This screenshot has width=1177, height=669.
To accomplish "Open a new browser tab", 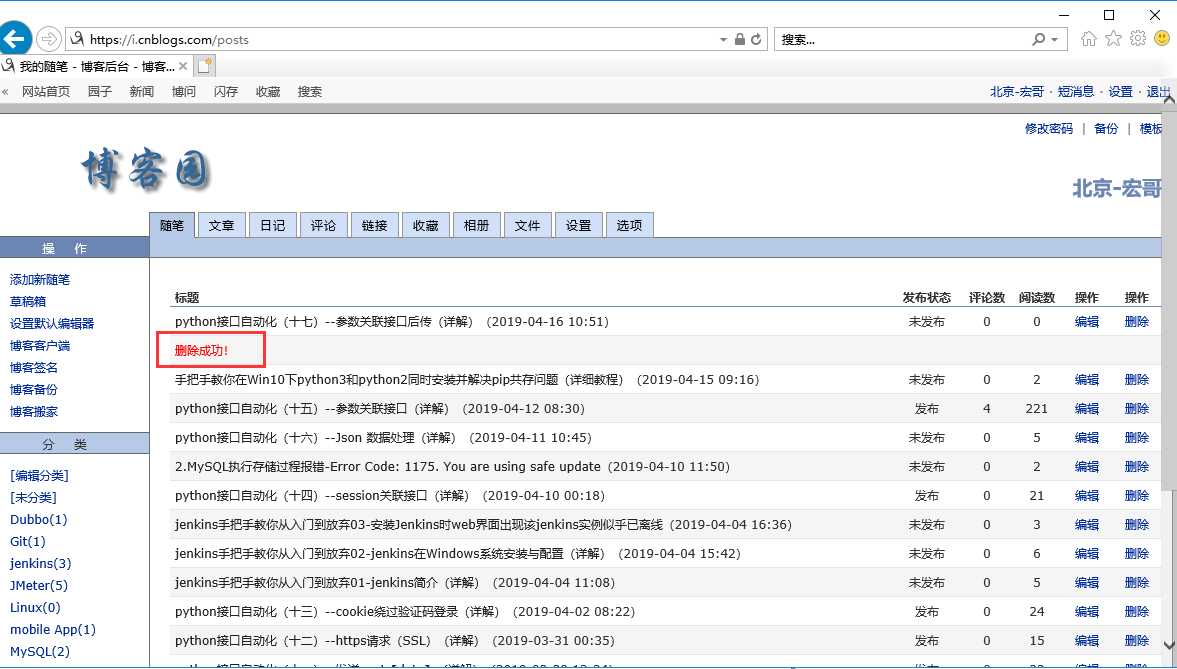I will (x=205, y=66).
